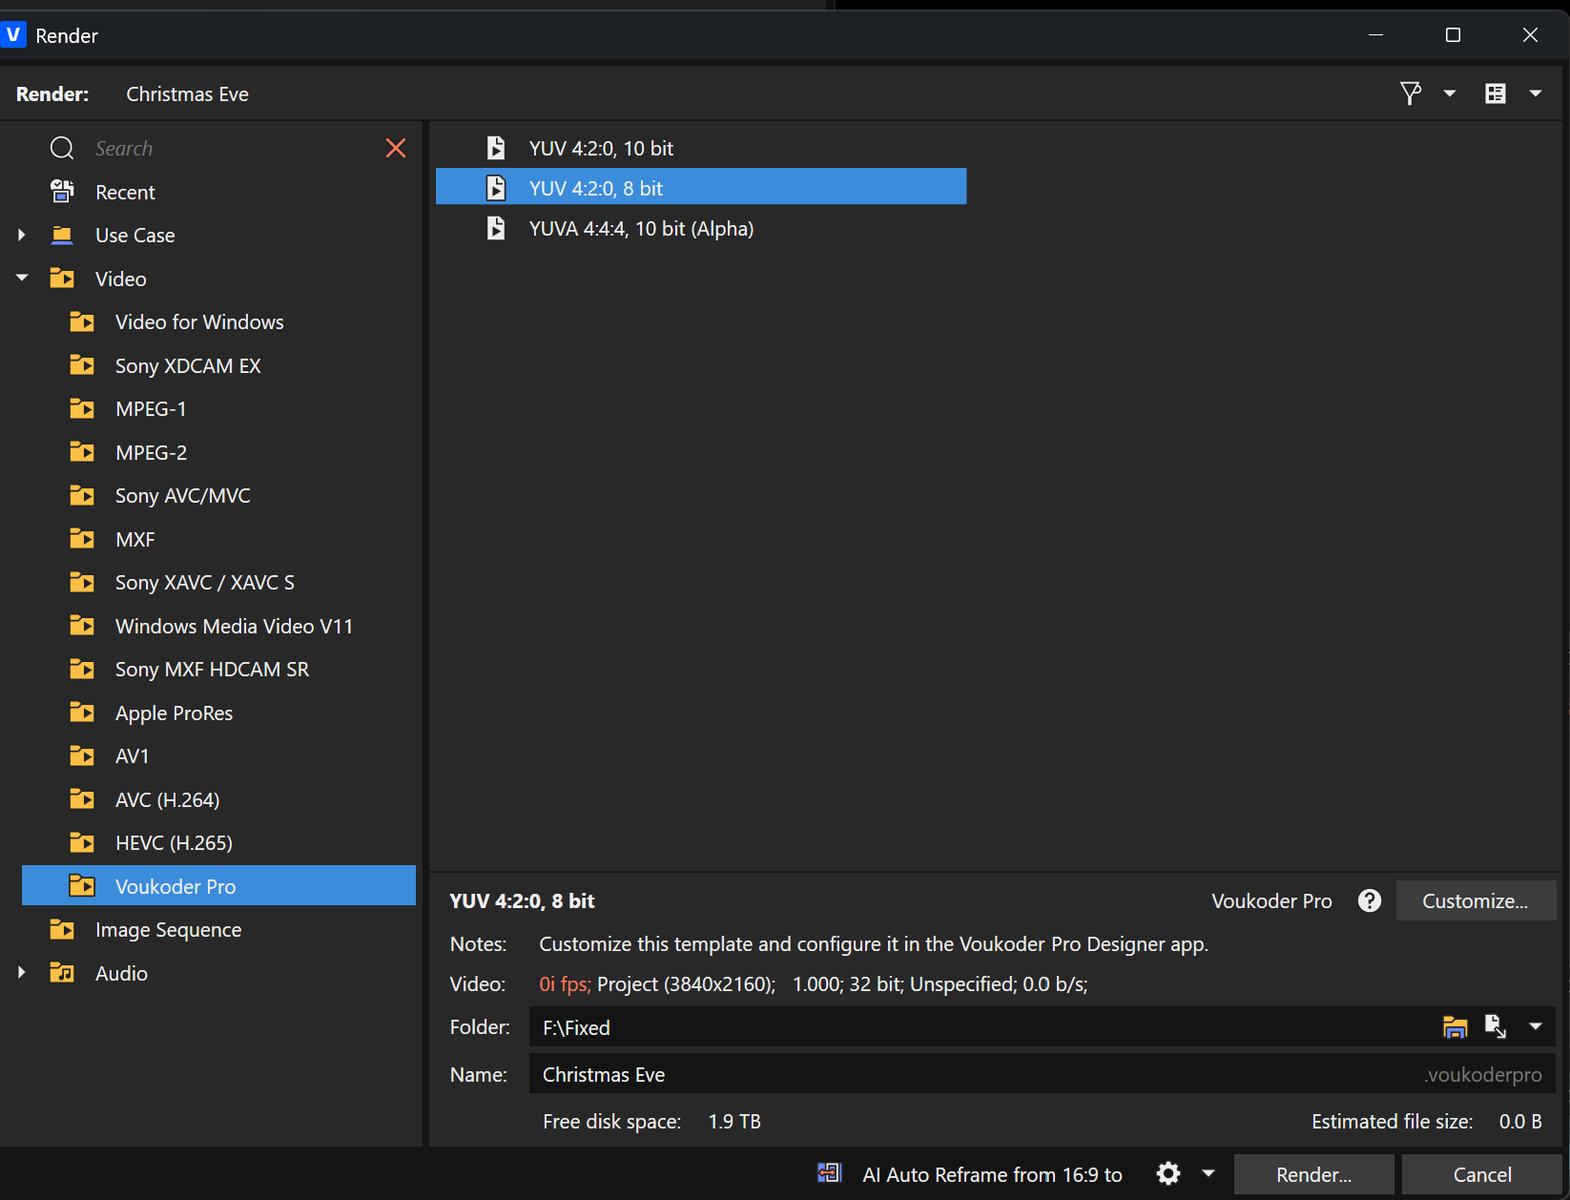Image resolution: width=1570 pixels, height=1200 pixels.
Task: Collapse the Video category tree
Action: (22, 279)
